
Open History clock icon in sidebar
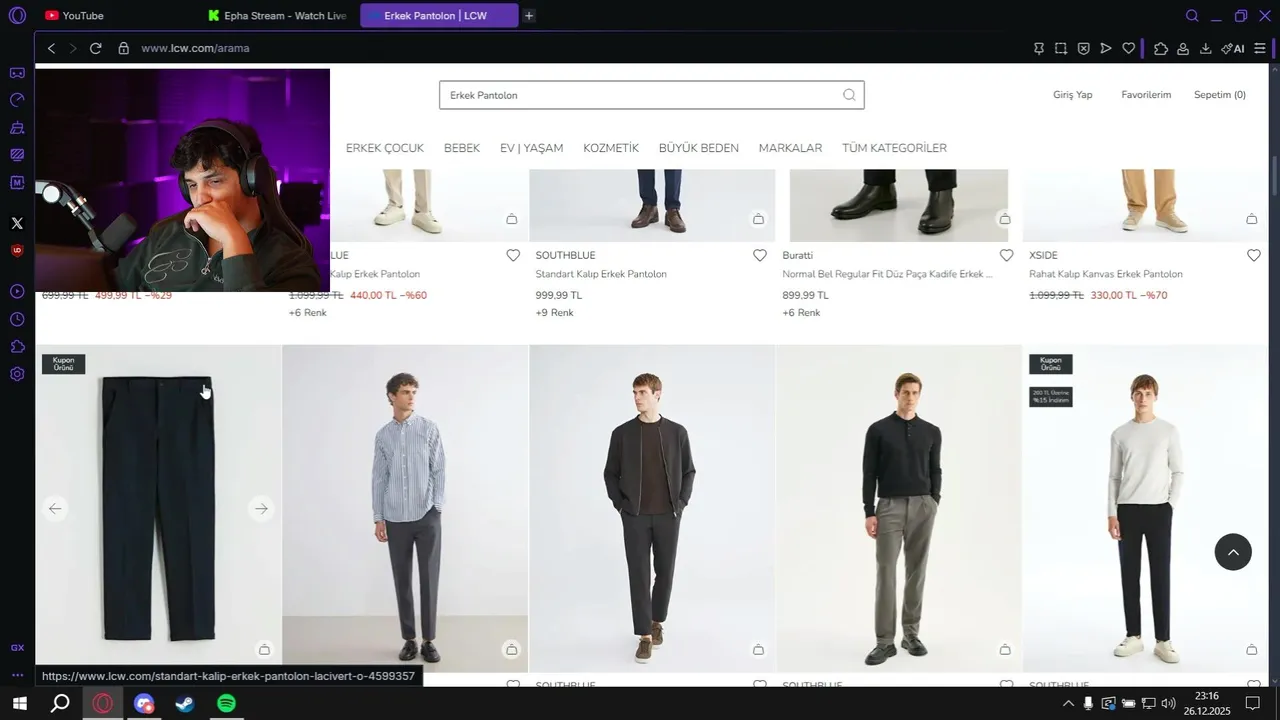point(17,319)
